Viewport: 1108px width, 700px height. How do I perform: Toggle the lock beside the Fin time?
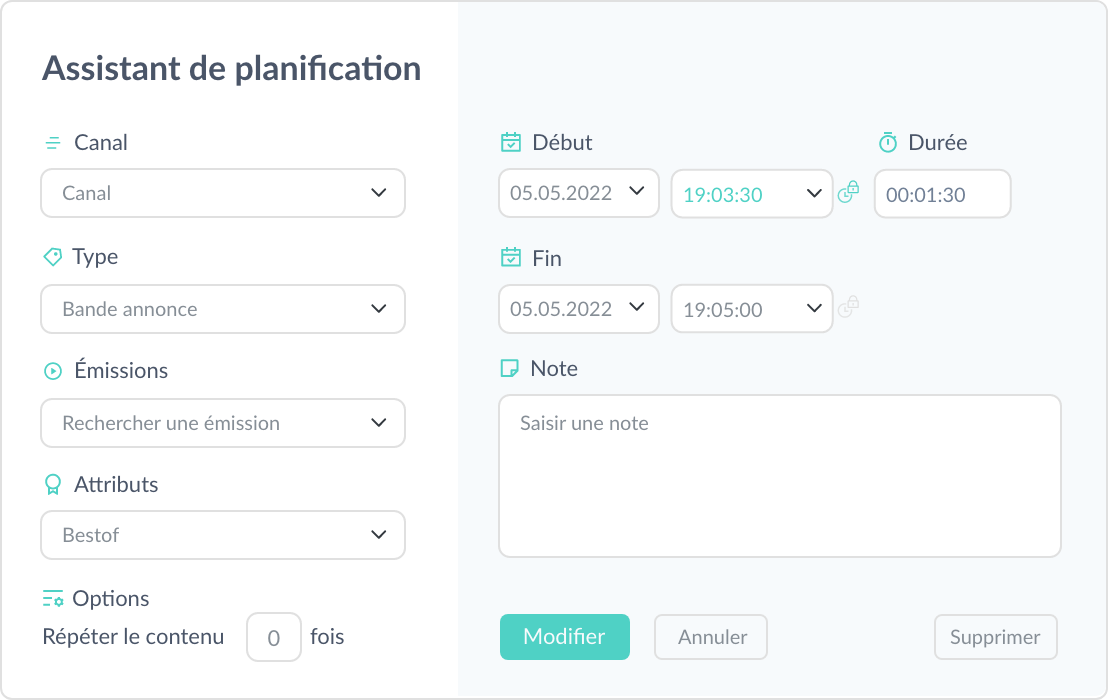pos(848,307)
